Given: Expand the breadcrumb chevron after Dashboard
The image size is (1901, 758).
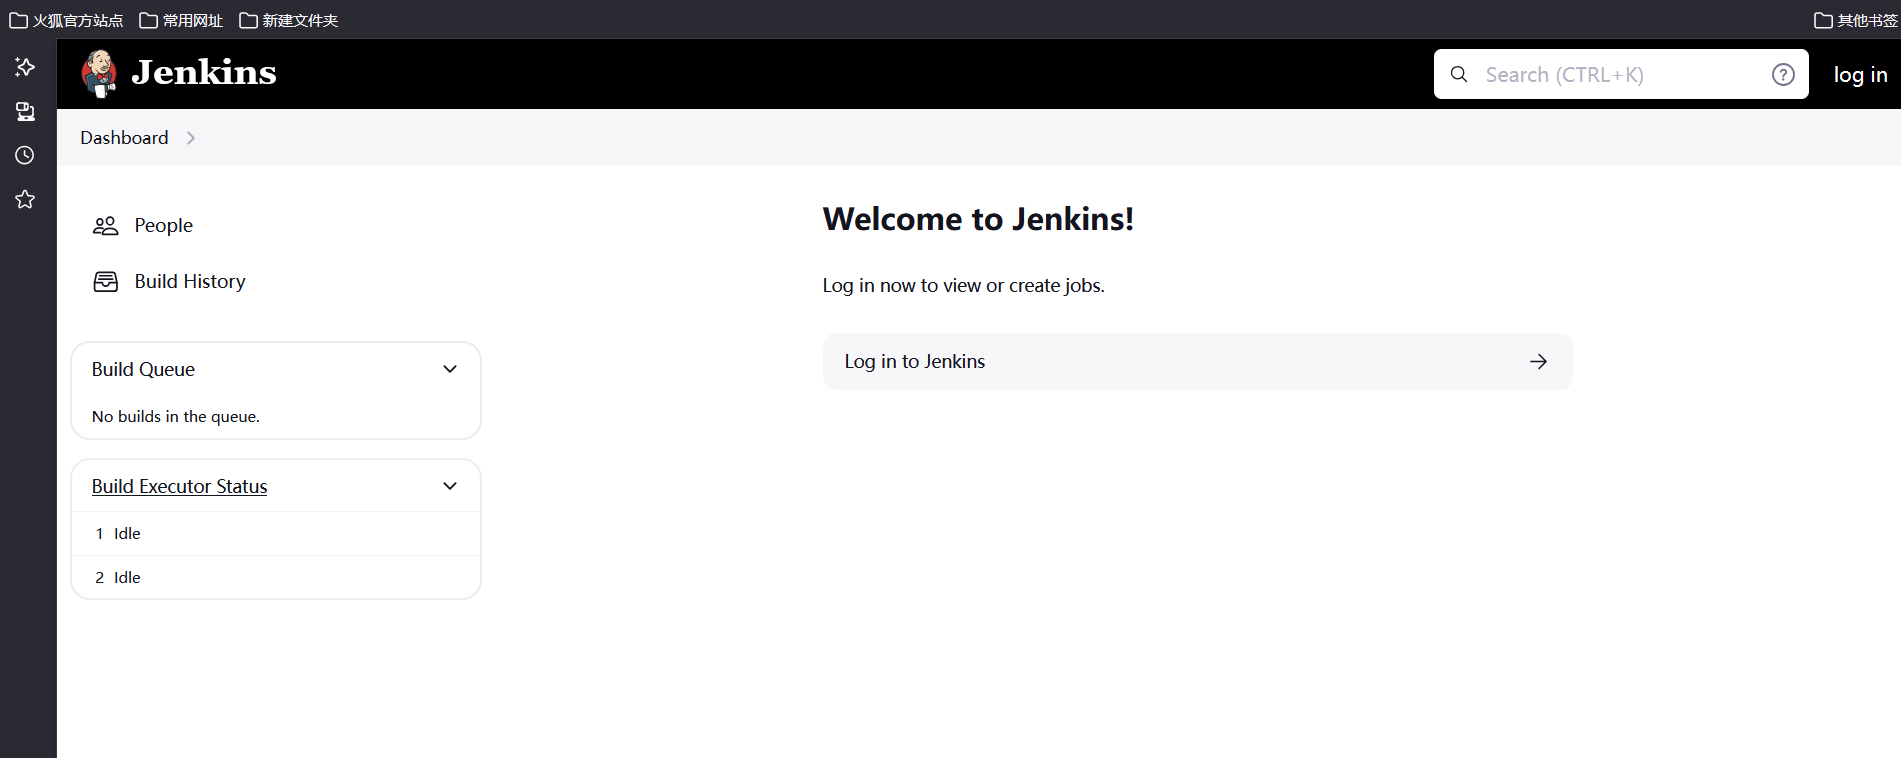Looking at the screenshot, I should [191, 138].
